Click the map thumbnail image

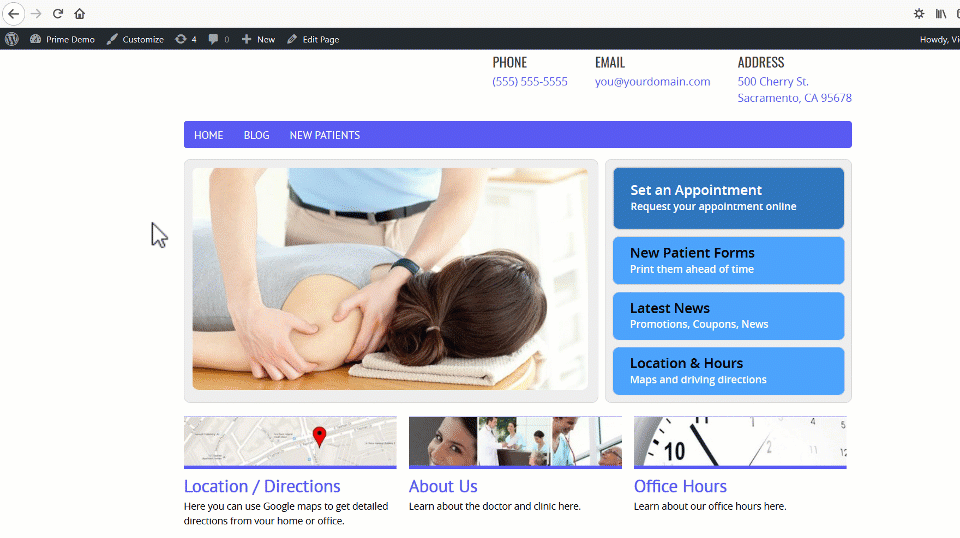click(290, 441)
